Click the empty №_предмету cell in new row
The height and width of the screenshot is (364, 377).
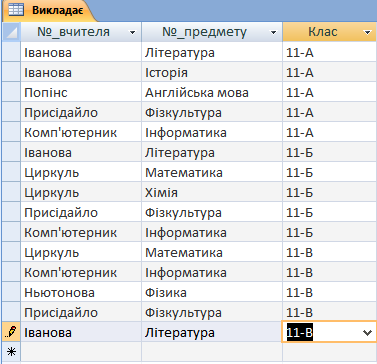pos(212,352)
